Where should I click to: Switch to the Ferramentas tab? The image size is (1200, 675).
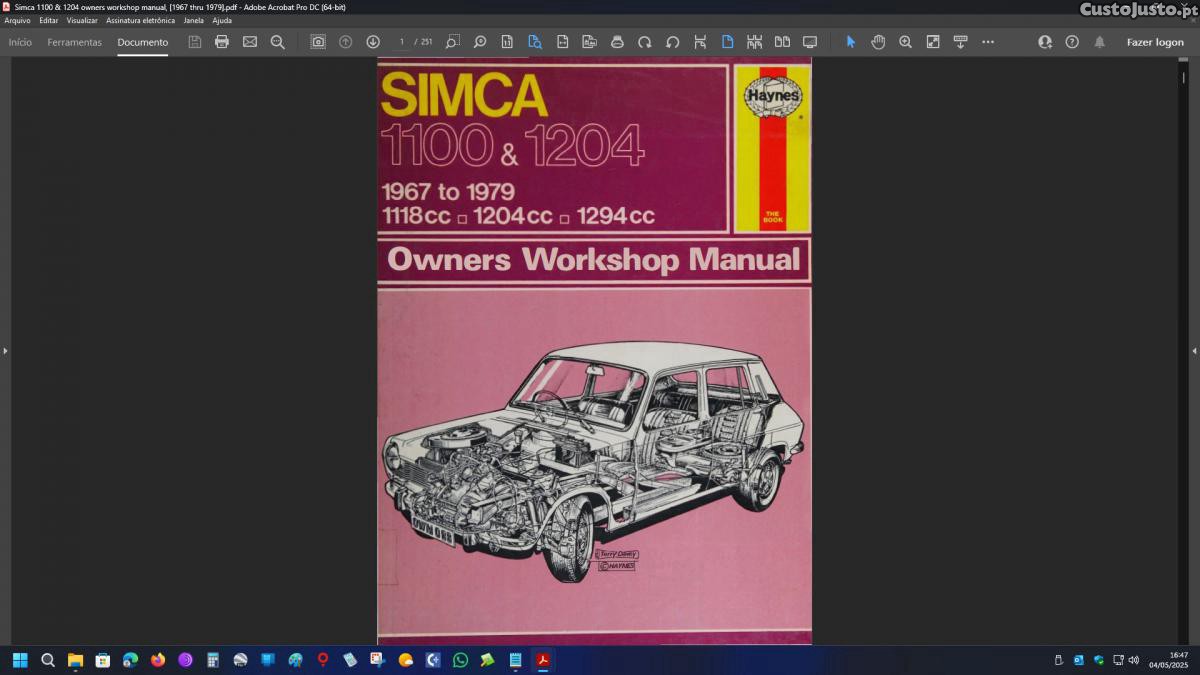point(74,42)
